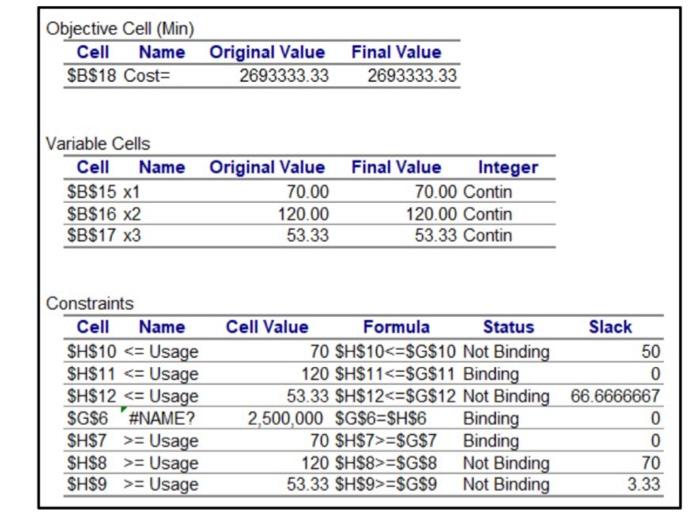
Task: Select the $H$7 constraint cell
Action: [x=87, y=441]
